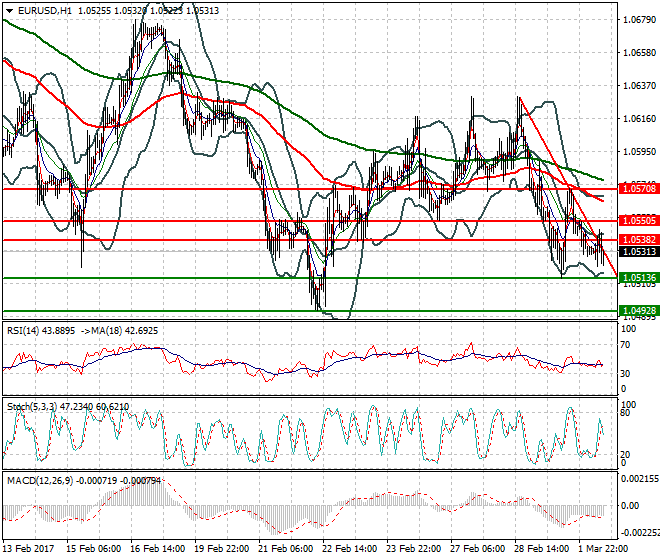Select the 13 Feb 2017 date label
The width and height of the screenshot is (660, 560).
tap(29, 549)
